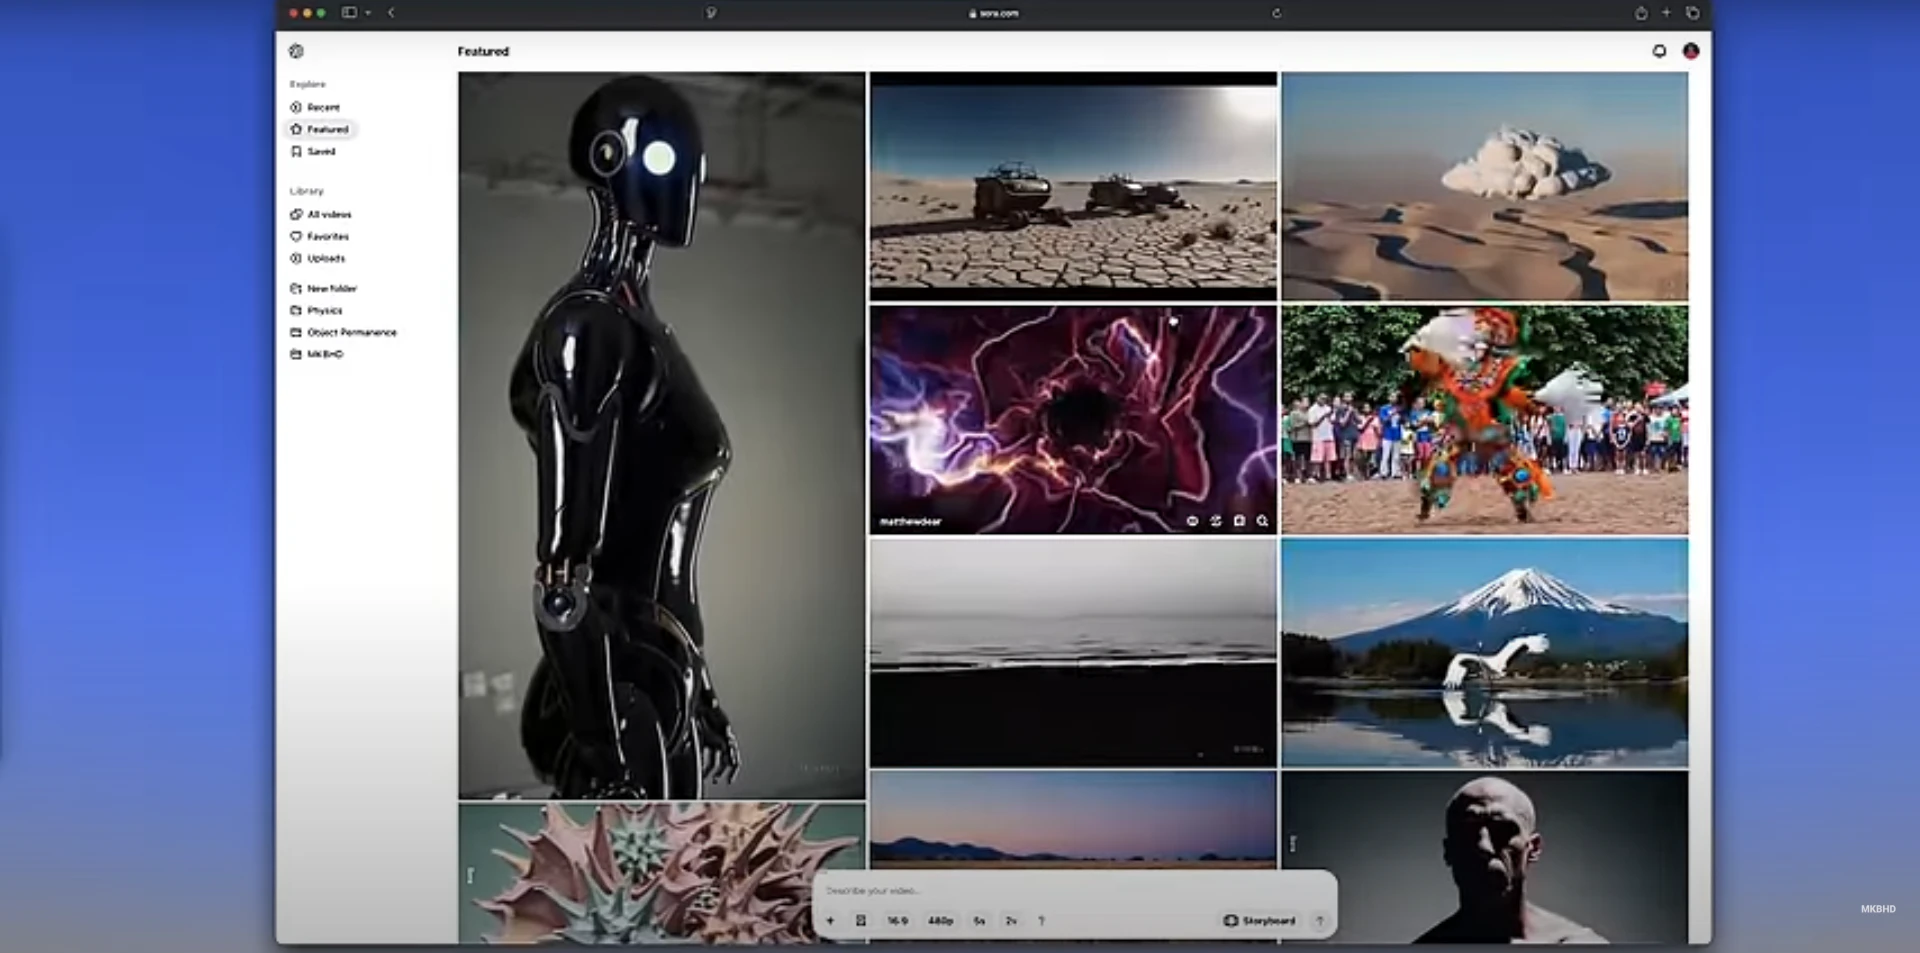Screen dimensions: 1920x953
Task: Open the notifications bell
Action: 1659,51
